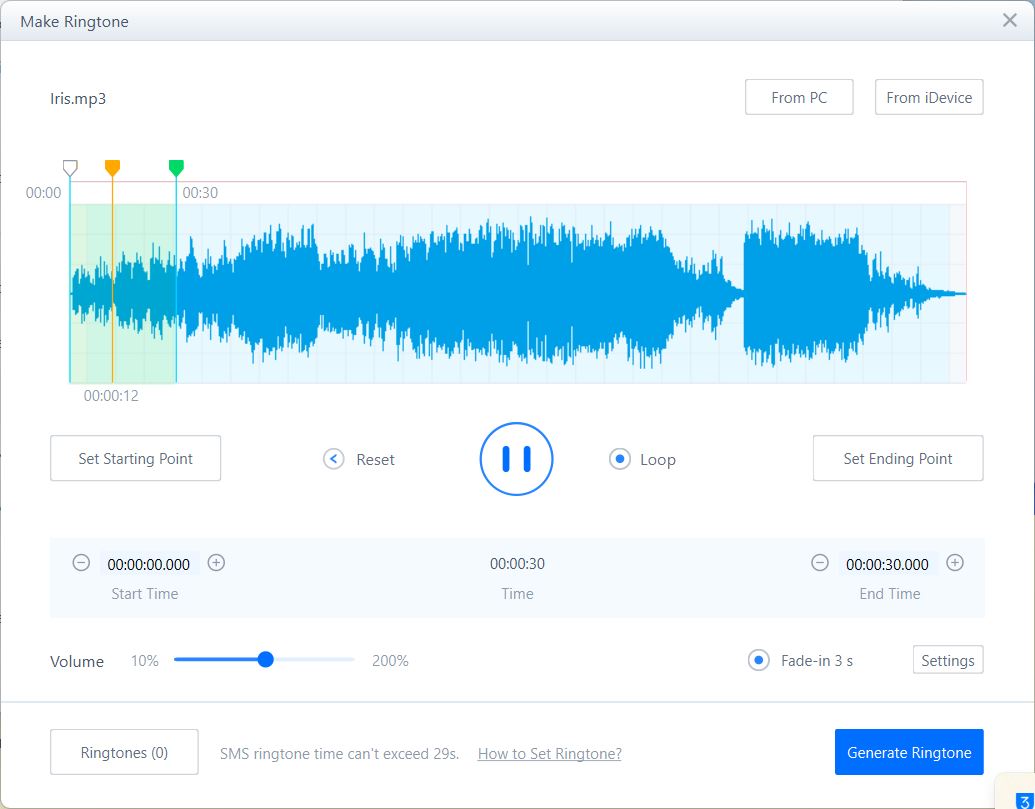Pause playback with the round pause button

pos(516,459)
